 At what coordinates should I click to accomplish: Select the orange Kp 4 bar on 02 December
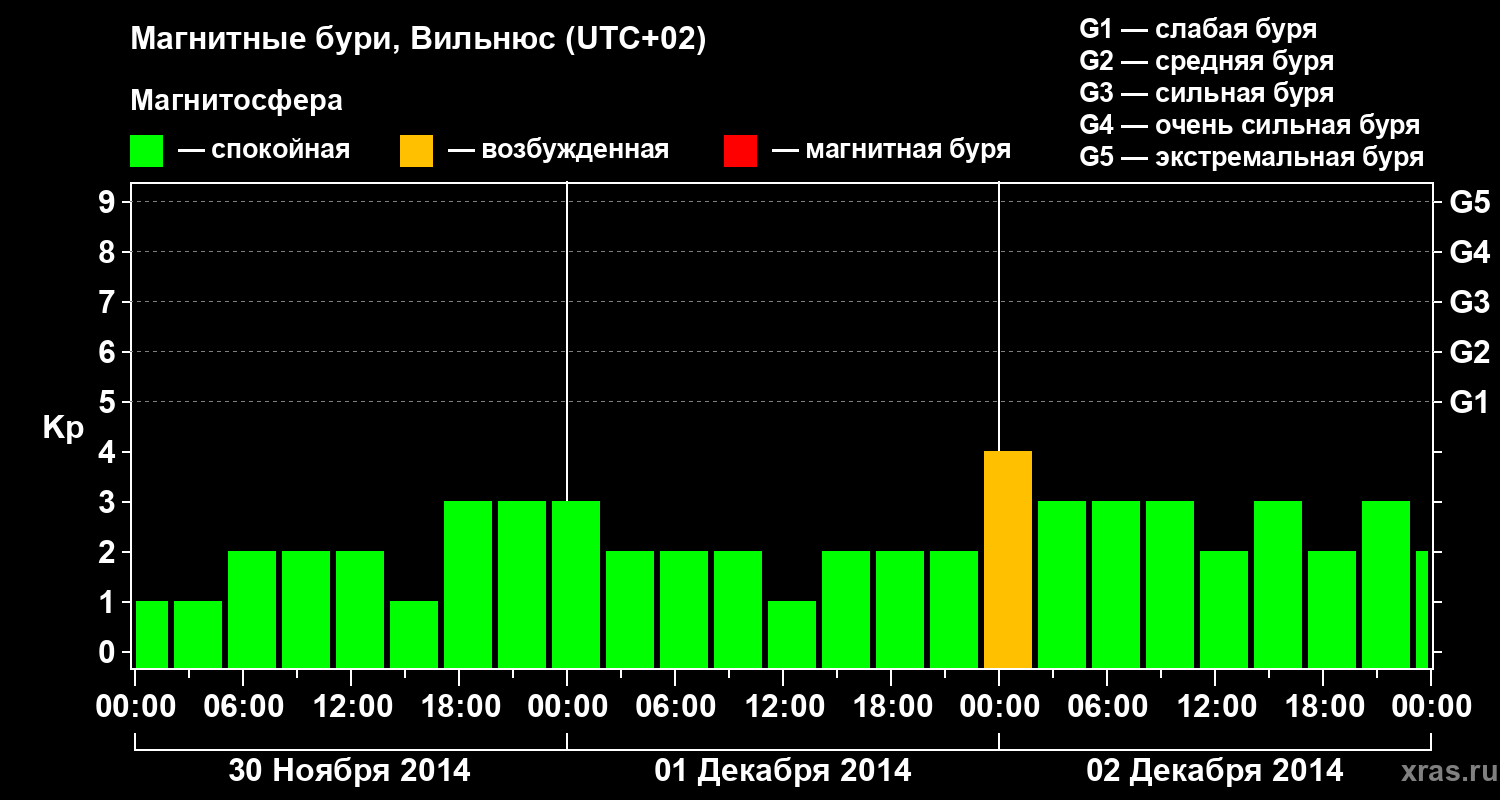coord(1008,560)
